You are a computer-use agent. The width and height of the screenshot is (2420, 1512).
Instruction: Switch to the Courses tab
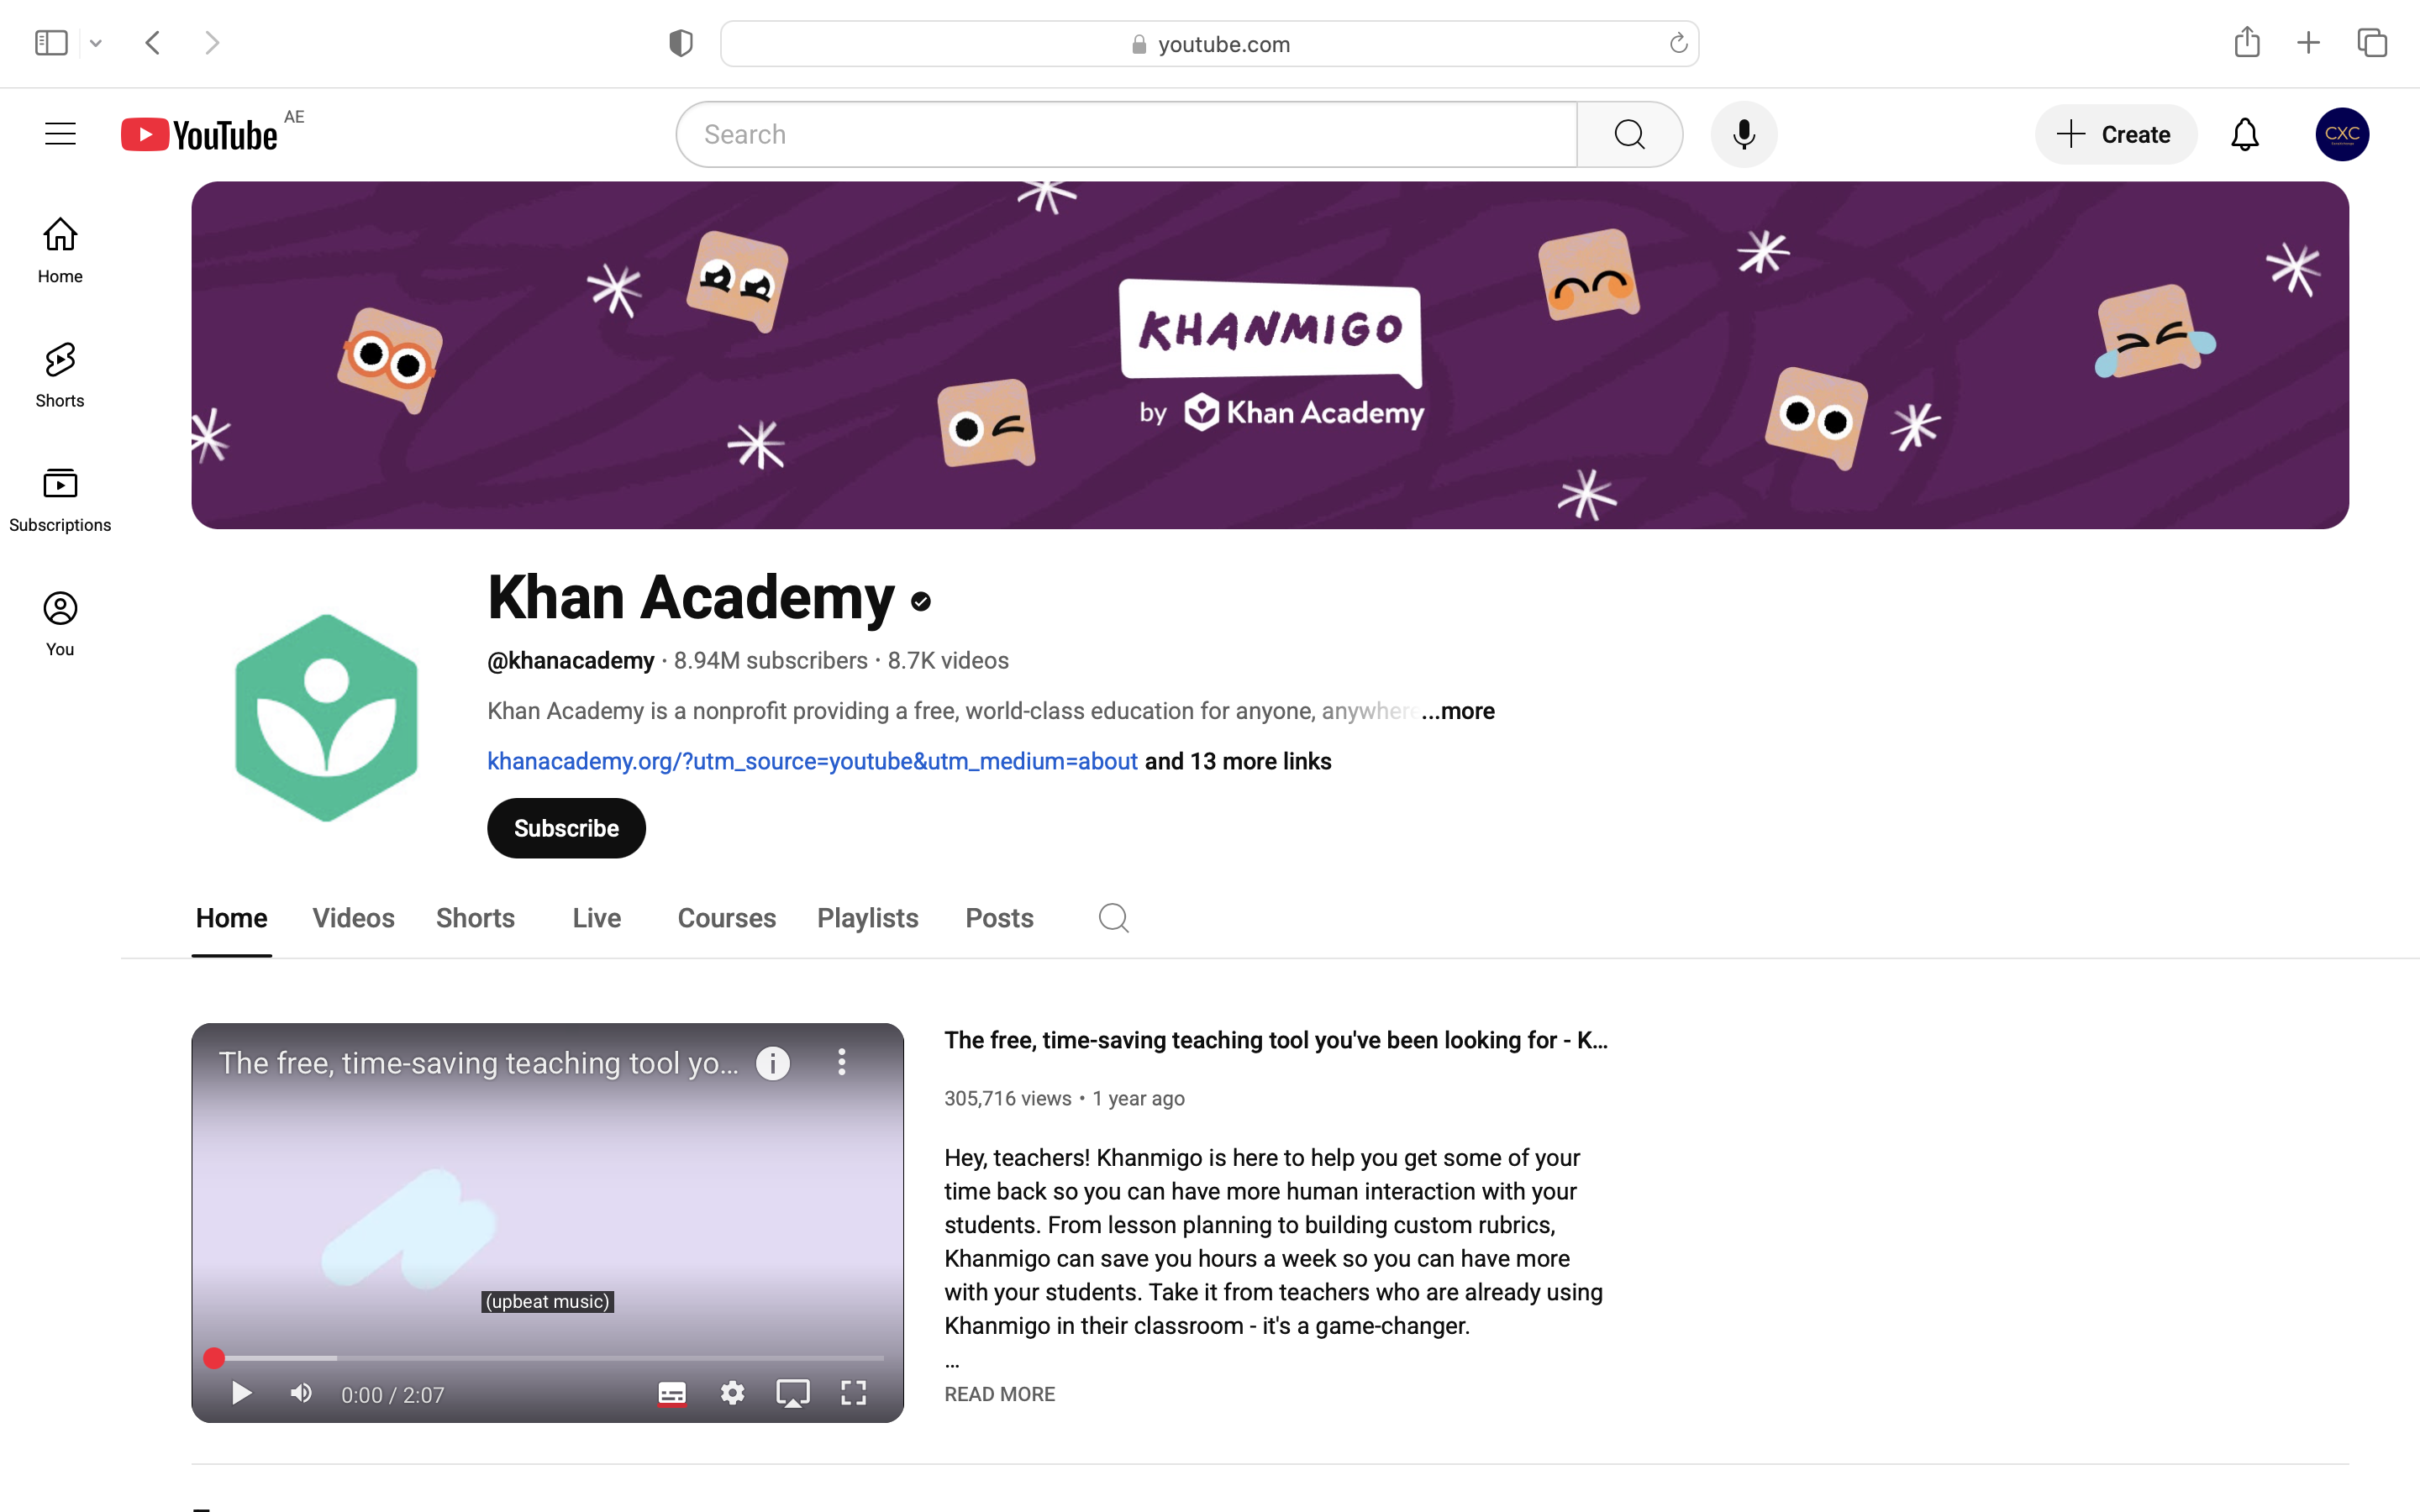pos(726,918)
